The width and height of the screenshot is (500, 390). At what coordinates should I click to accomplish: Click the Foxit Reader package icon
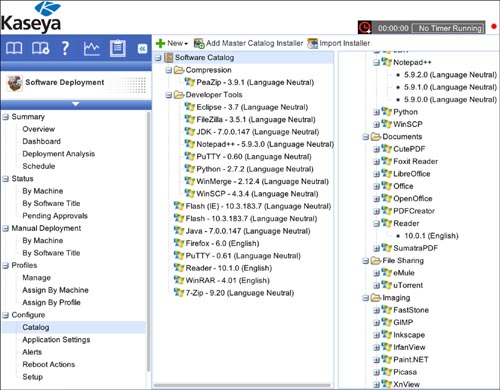pyautogui.click(x=387, y=161)
